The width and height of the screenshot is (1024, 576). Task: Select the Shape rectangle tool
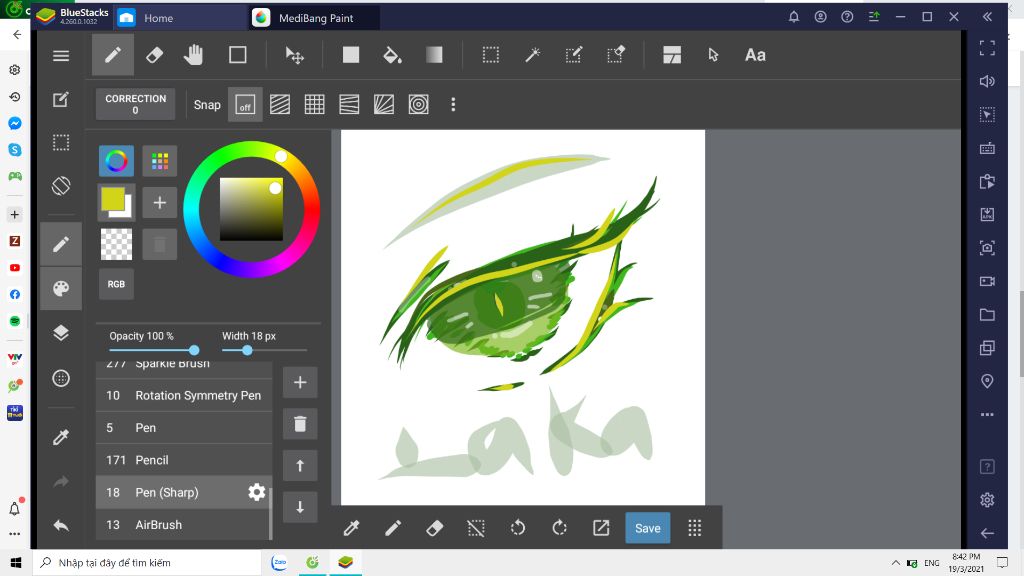point(238,55)
